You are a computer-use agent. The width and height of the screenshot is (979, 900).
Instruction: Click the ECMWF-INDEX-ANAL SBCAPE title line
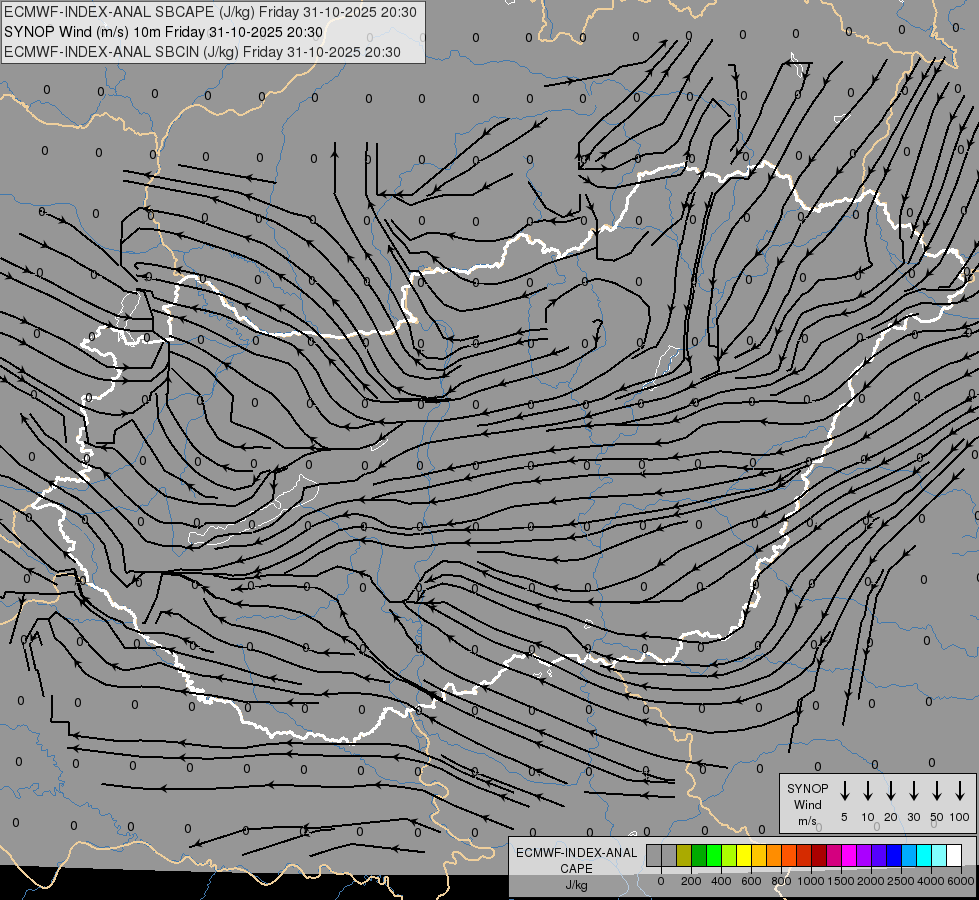point(210,12)
